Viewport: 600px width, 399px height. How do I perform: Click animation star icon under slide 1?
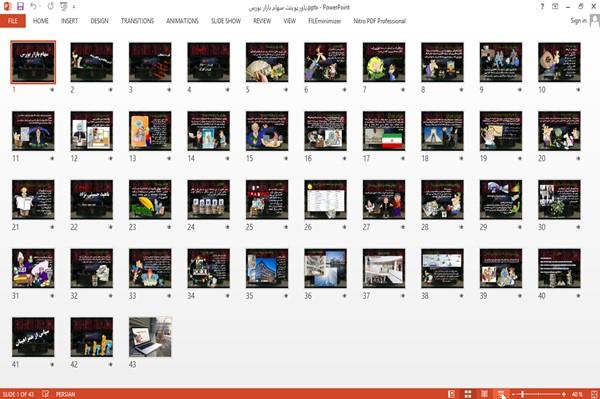coord(52,90)
